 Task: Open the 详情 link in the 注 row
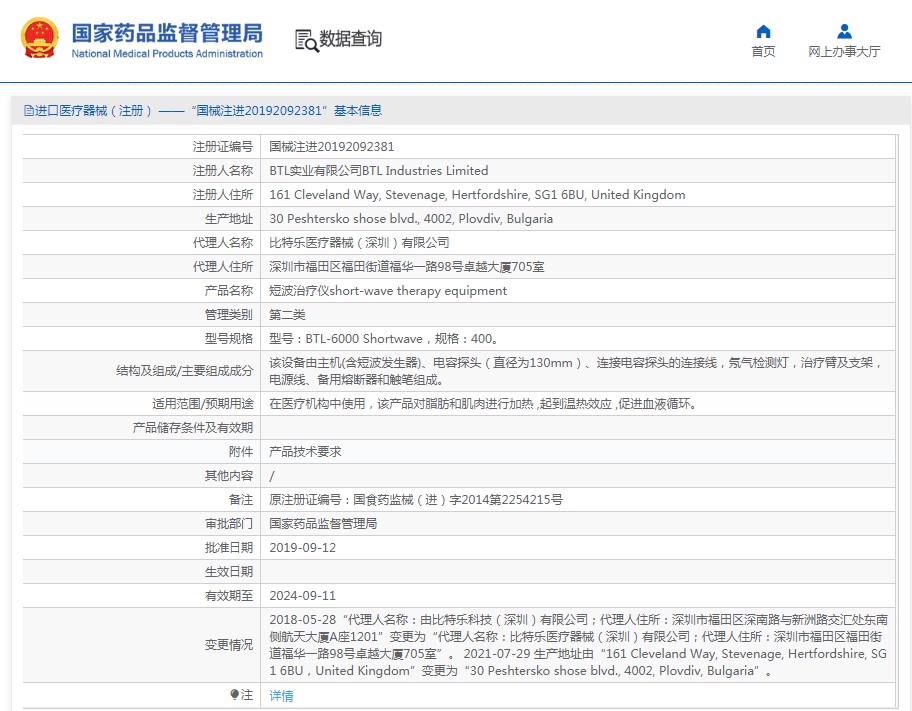[282, 695]
